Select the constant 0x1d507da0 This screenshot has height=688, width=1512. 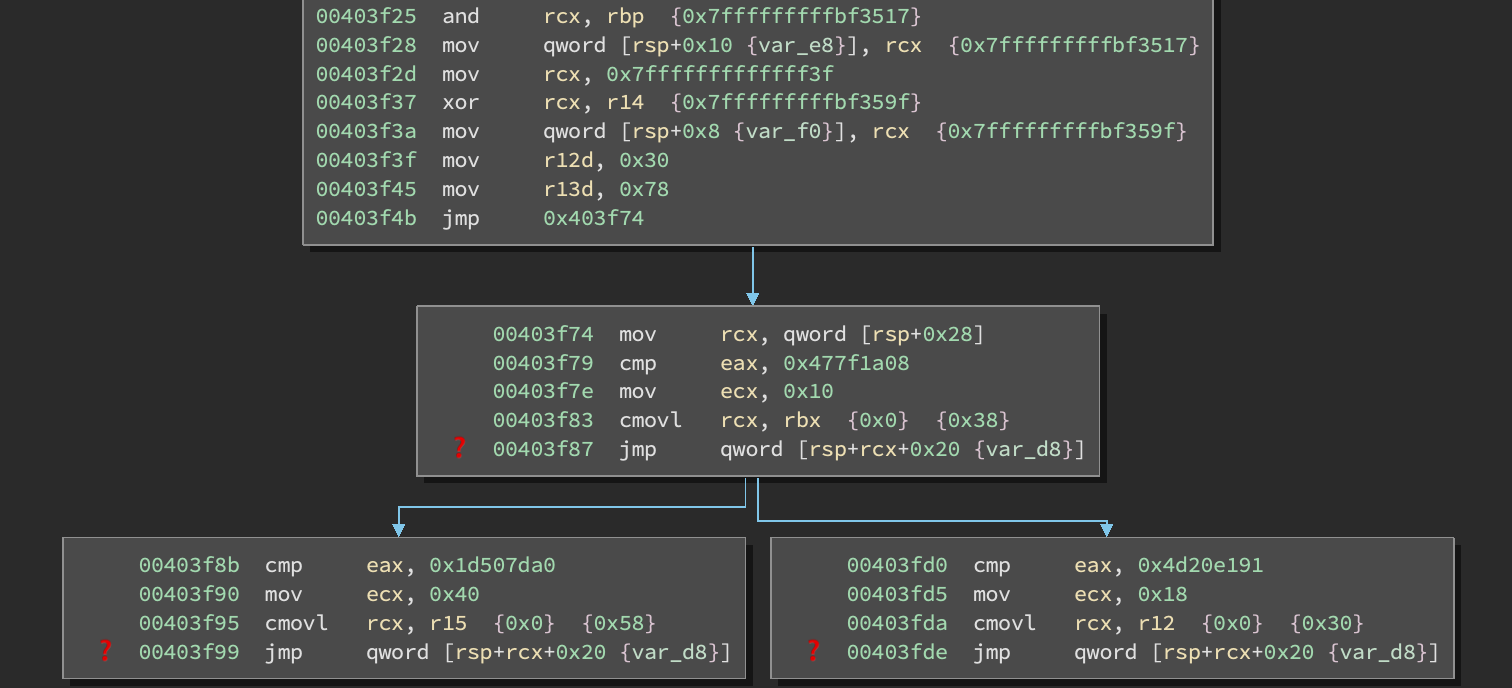pos(492,565)
